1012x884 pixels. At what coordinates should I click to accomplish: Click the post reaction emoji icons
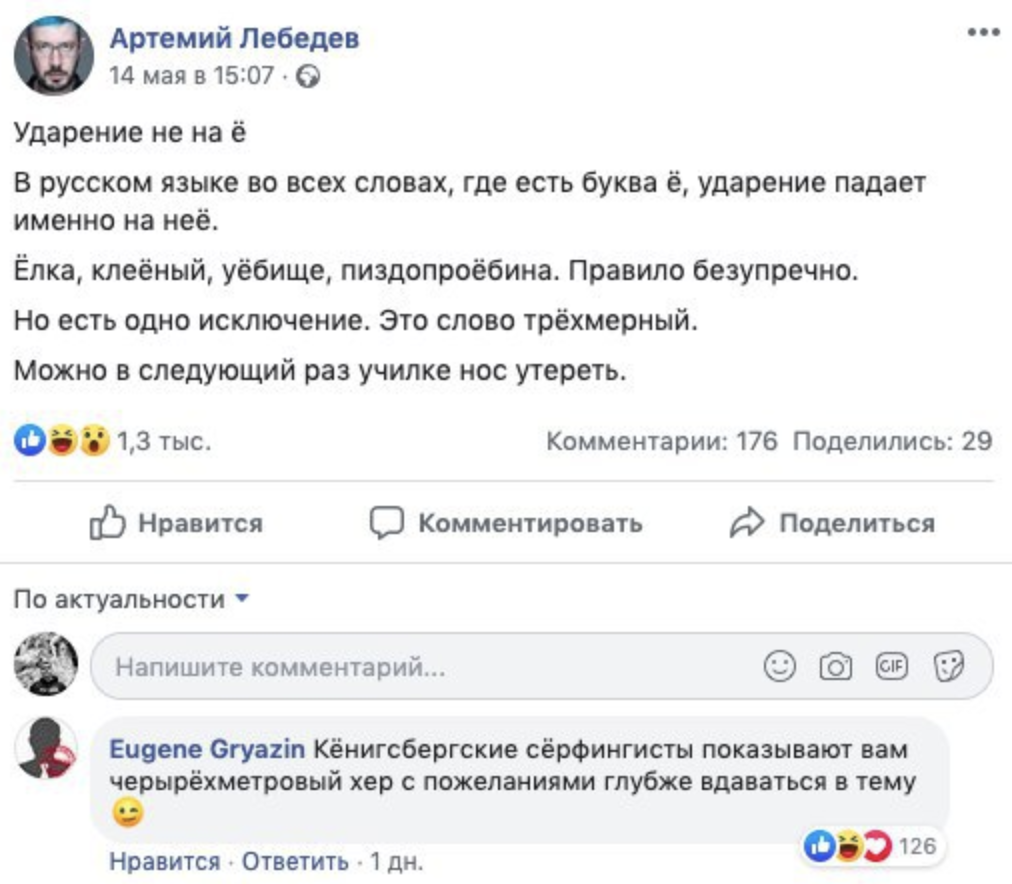click(x=62, y=441)
